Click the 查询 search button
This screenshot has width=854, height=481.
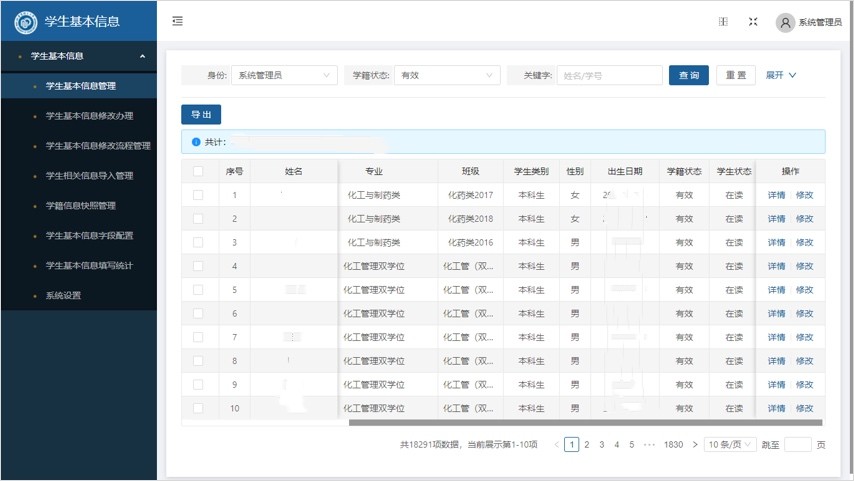(689, 75)
